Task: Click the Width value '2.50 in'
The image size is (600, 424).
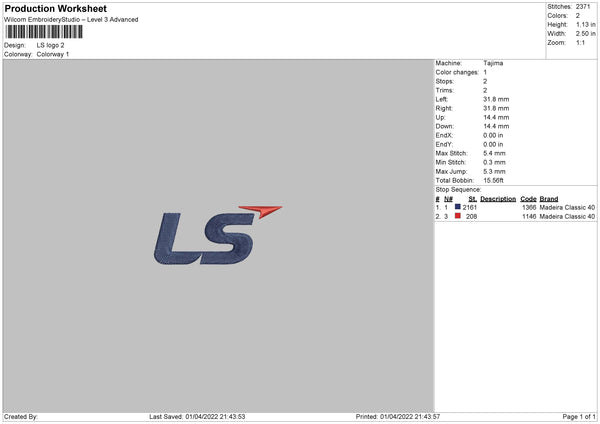Action: 586,34
